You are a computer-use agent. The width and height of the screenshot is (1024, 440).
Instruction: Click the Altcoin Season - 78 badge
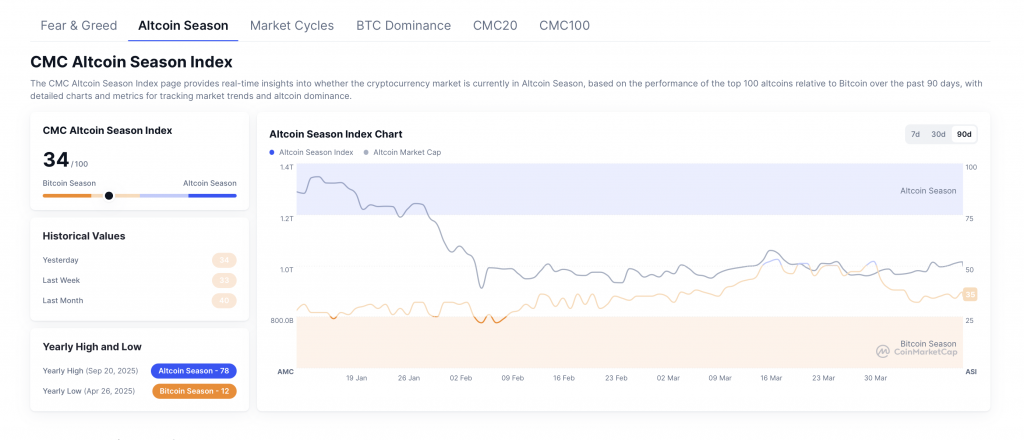pyautogui.click(x=194, y=371)
